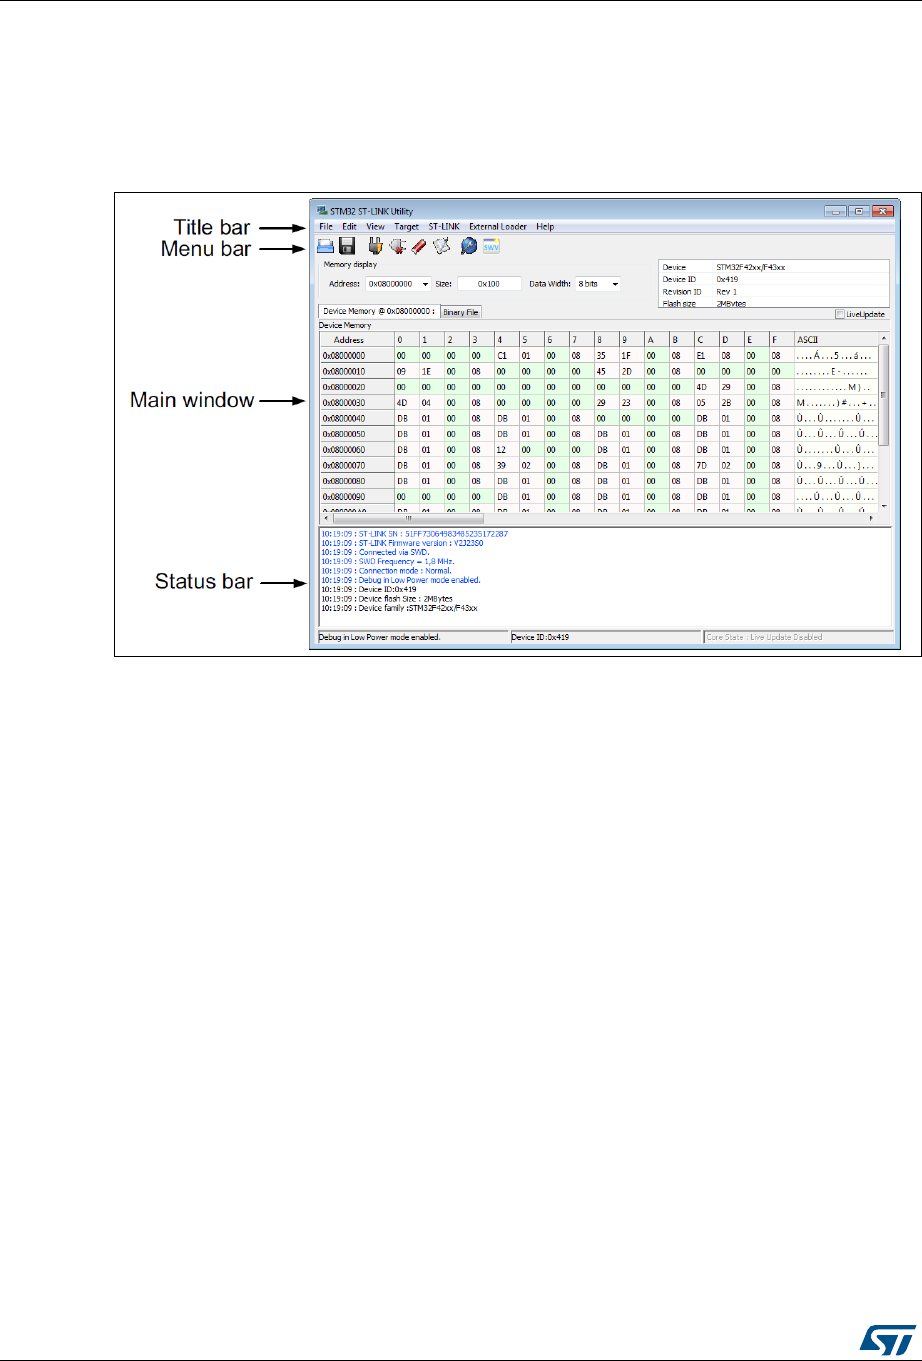Open the Data Width dropdown

pyautogui.click(x=614, y=284)
